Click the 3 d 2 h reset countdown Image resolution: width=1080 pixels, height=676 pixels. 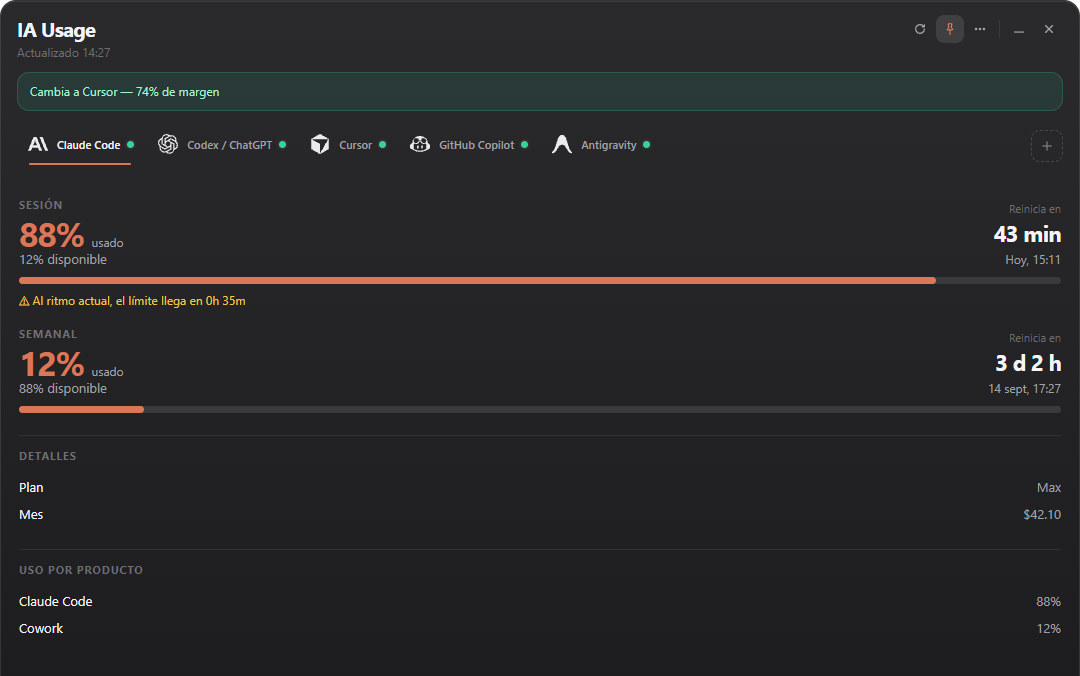[x=1028, y=363]
